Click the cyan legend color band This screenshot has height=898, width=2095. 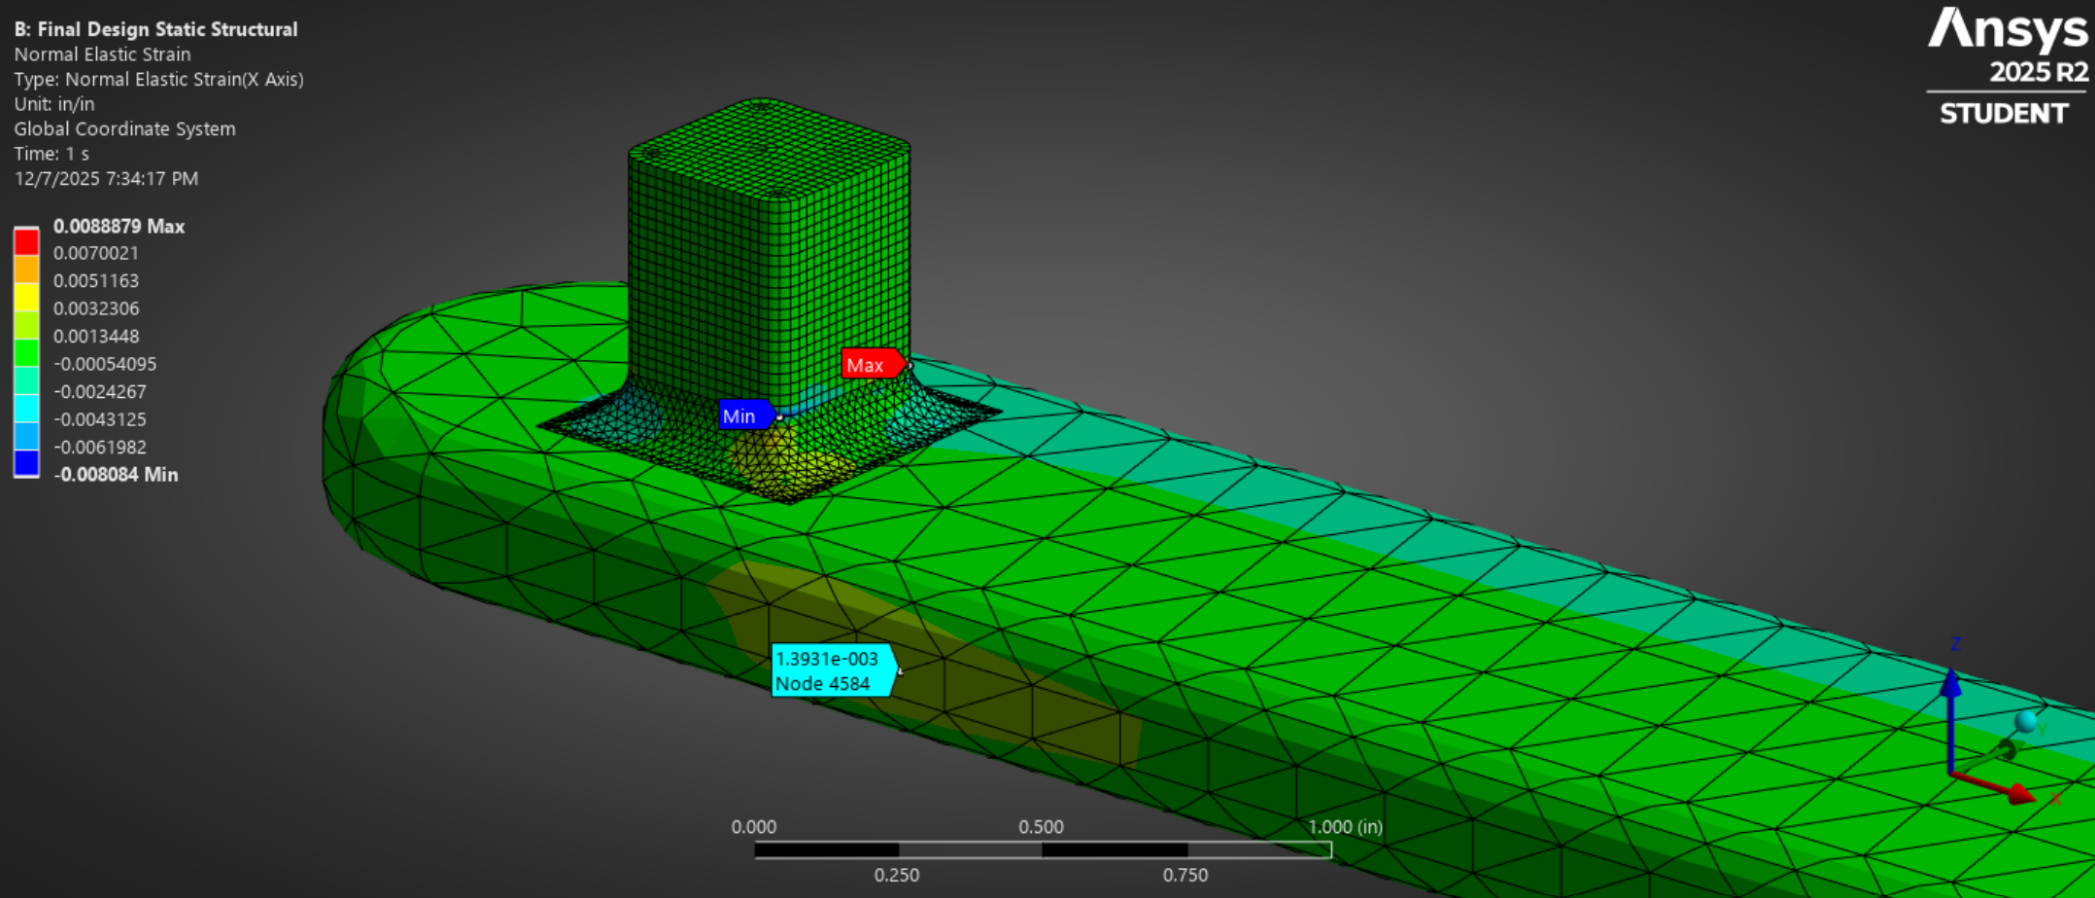(x=26, y=408)
